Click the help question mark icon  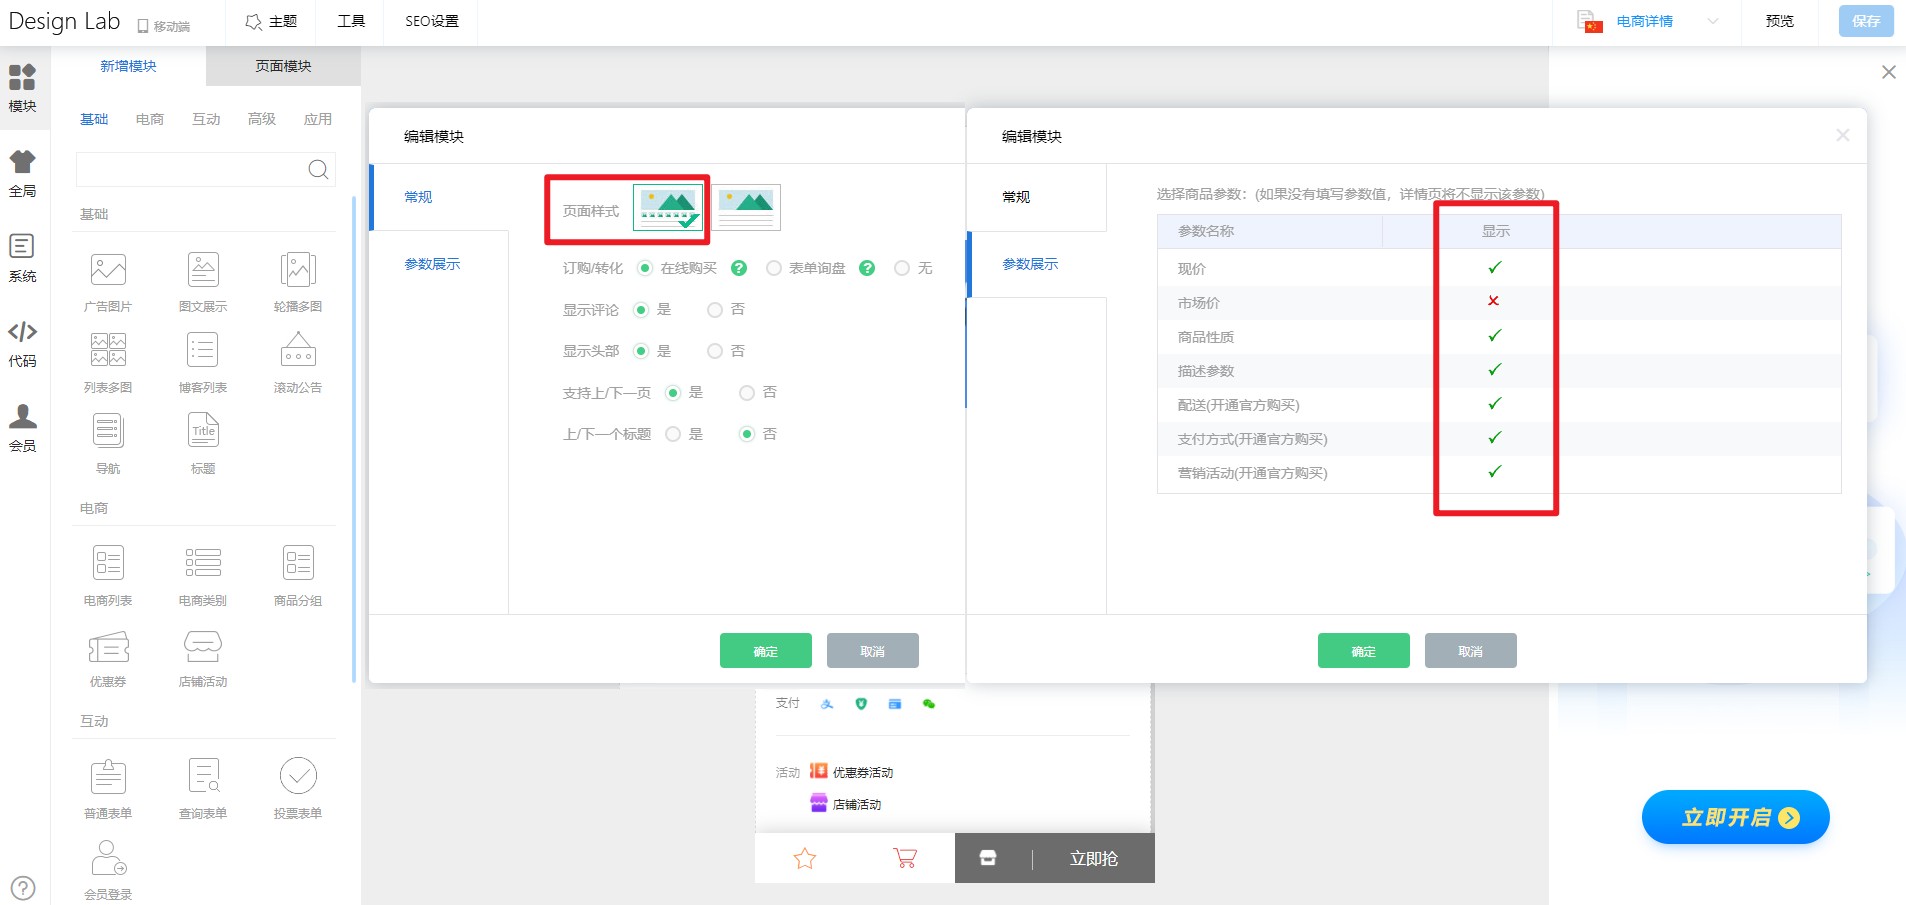click(23, 888)
